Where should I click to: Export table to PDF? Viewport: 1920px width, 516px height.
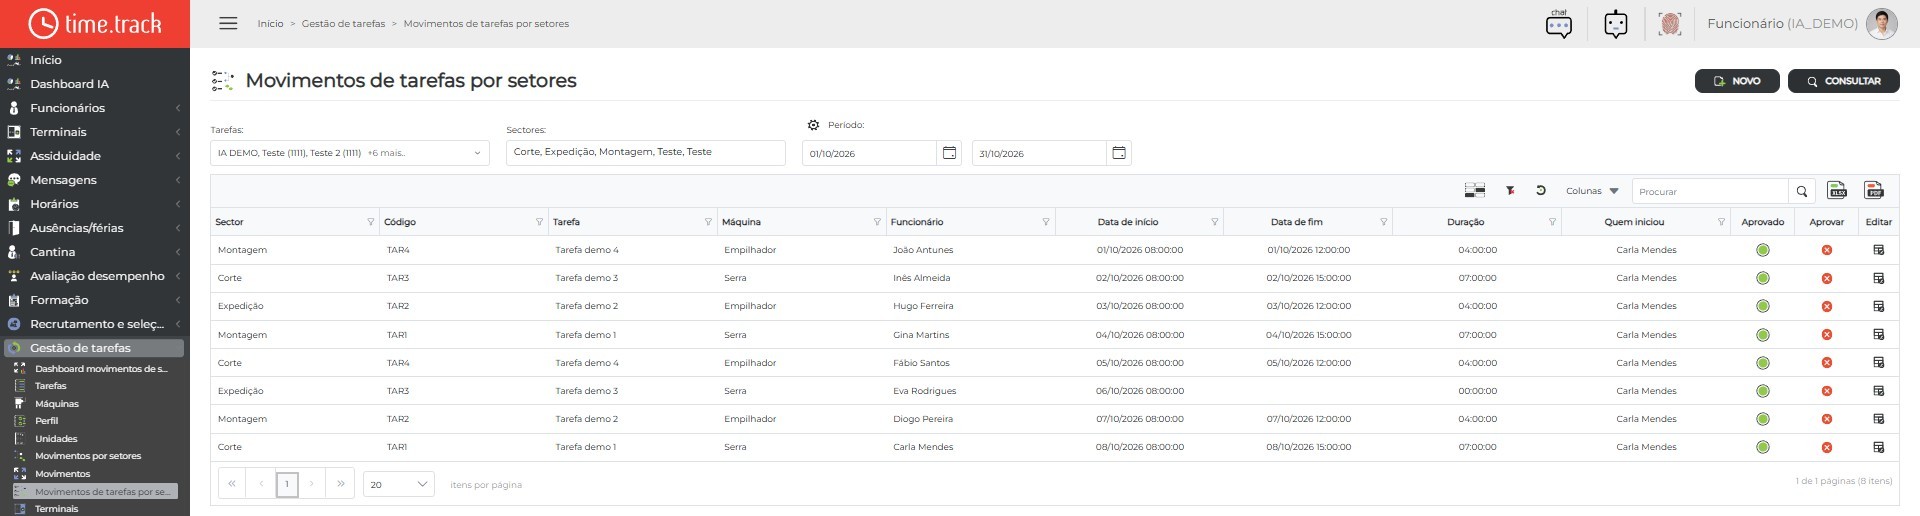[1874, 190]
